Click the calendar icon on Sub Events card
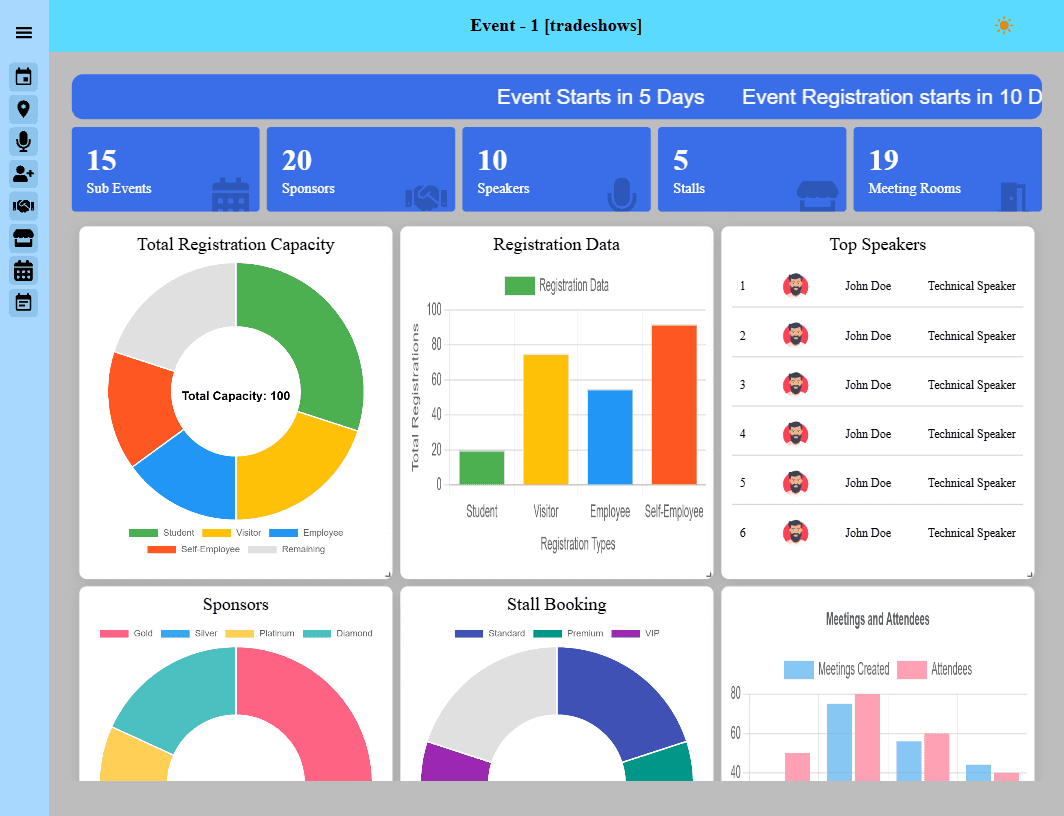Viewport: 1064px width, 816px height. 231,194
